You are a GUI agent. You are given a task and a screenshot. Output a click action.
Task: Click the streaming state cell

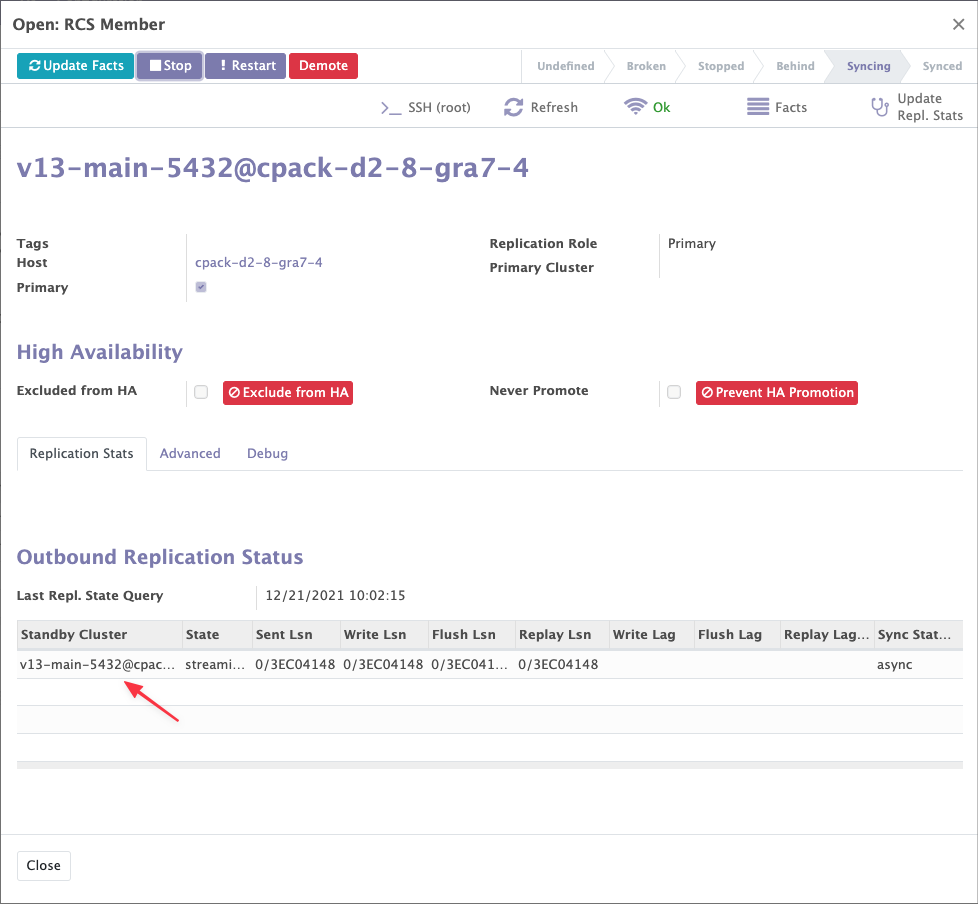point(215,664)
